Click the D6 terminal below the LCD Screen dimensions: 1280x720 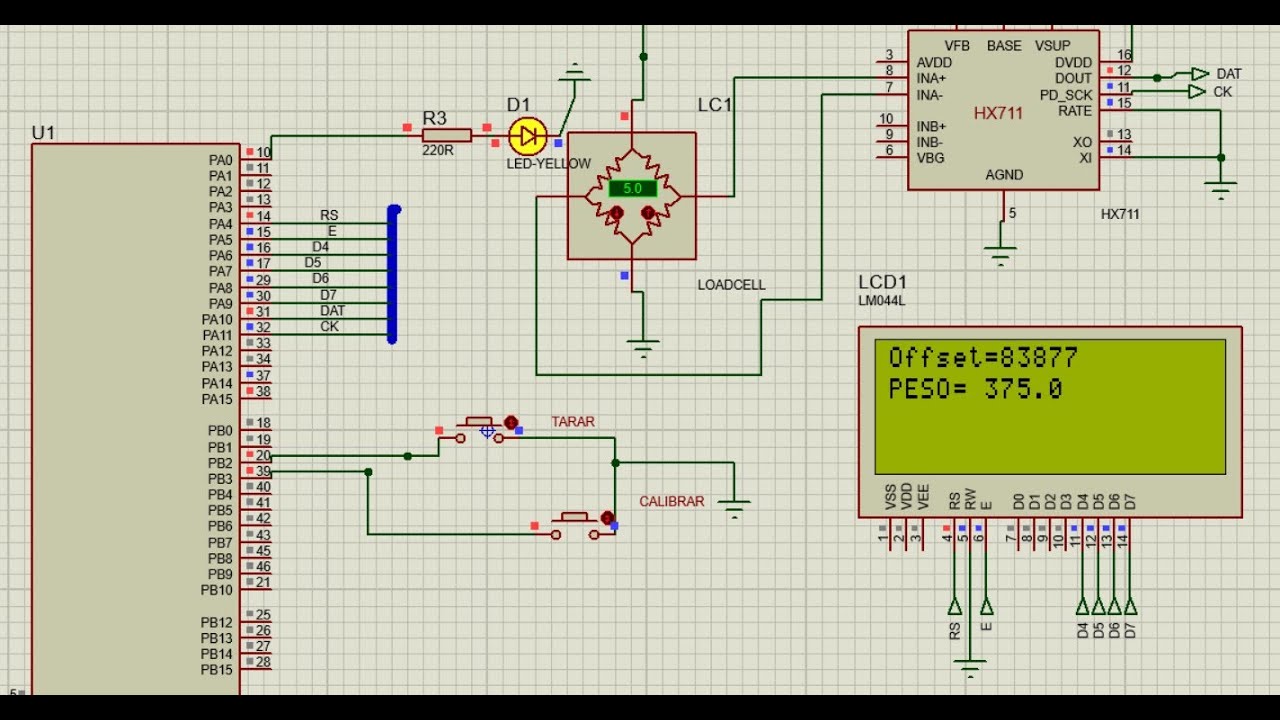coord(1114,606)
